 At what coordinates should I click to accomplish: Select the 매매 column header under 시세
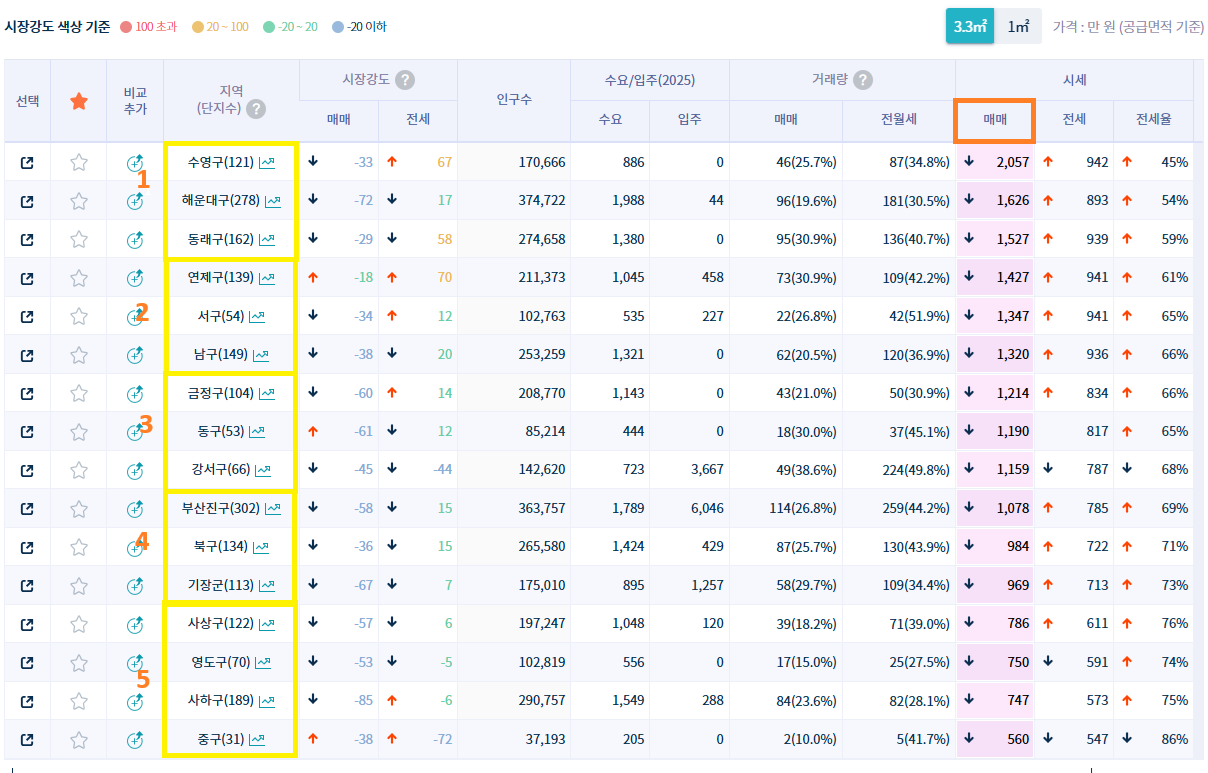[995, 119]
